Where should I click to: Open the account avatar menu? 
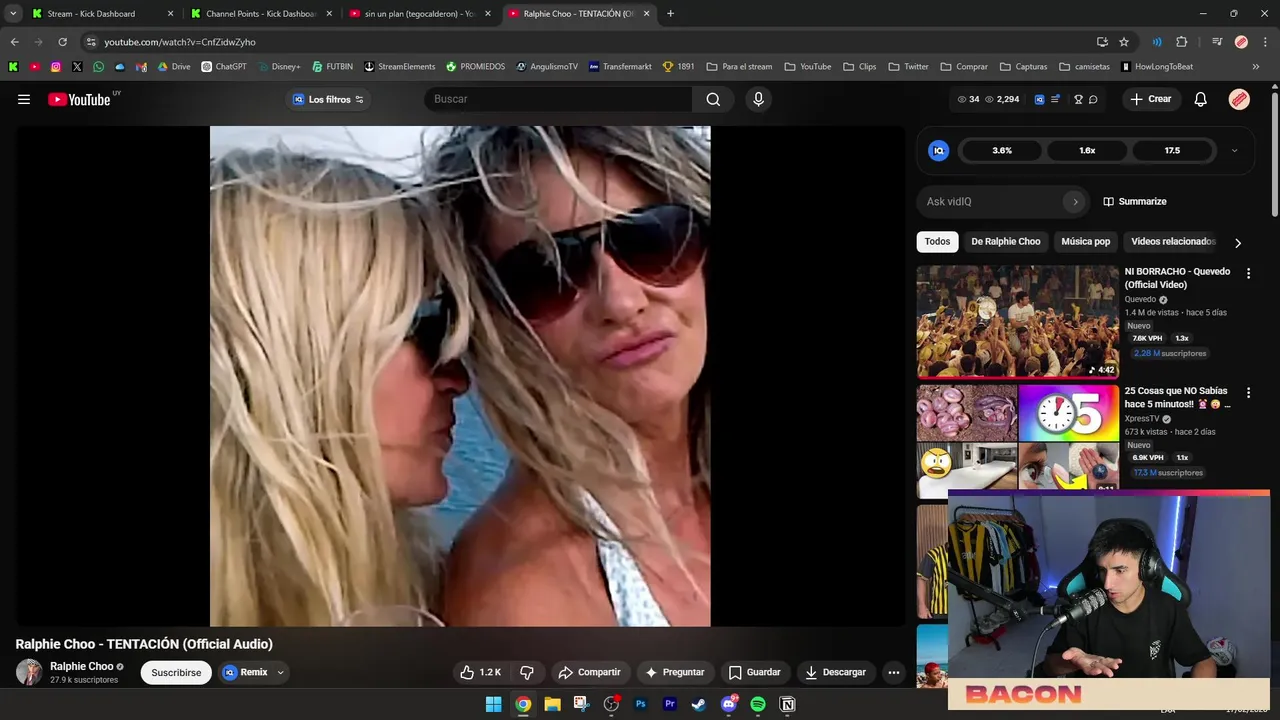click(x=1239, y=99)
